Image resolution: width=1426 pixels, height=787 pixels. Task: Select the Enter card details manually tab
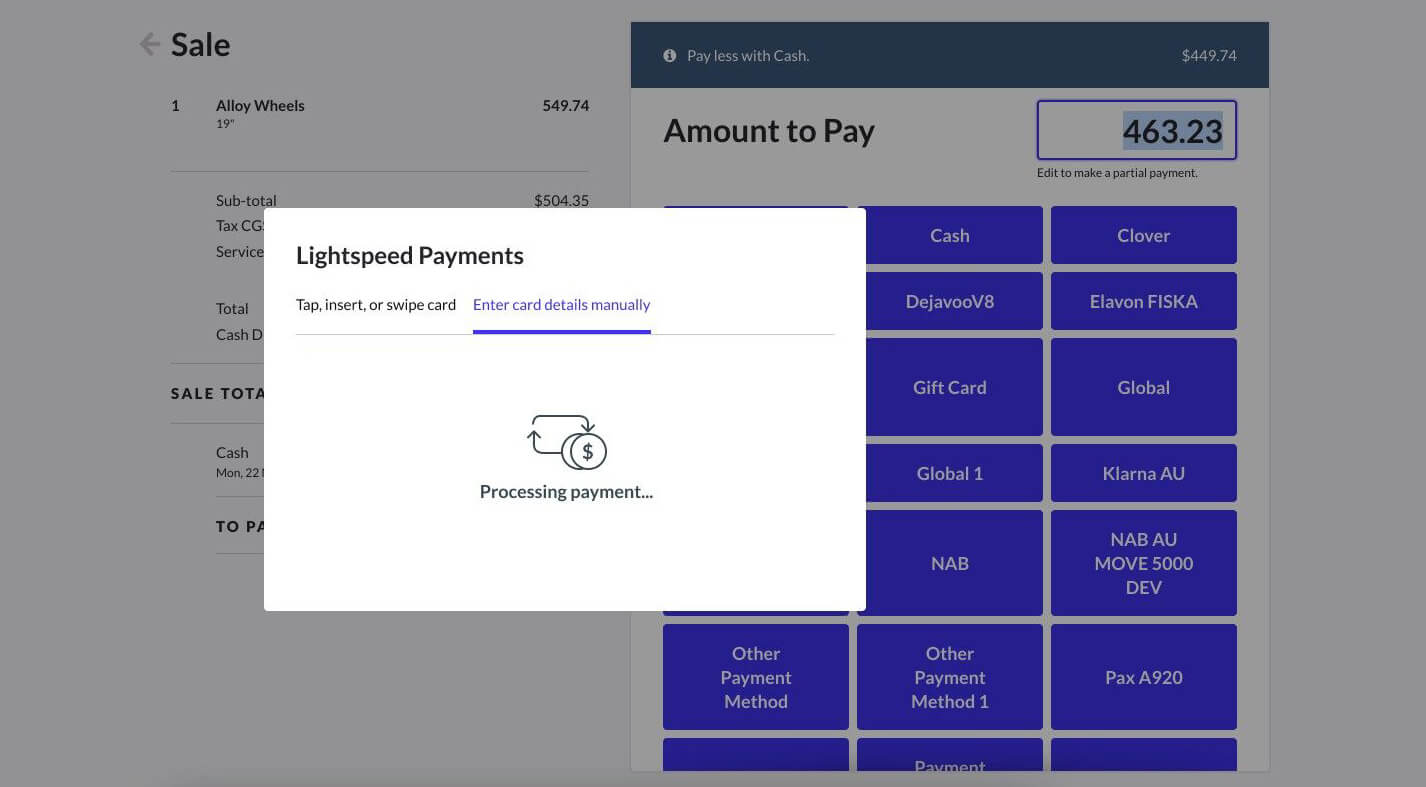click(x=561, y=304)
